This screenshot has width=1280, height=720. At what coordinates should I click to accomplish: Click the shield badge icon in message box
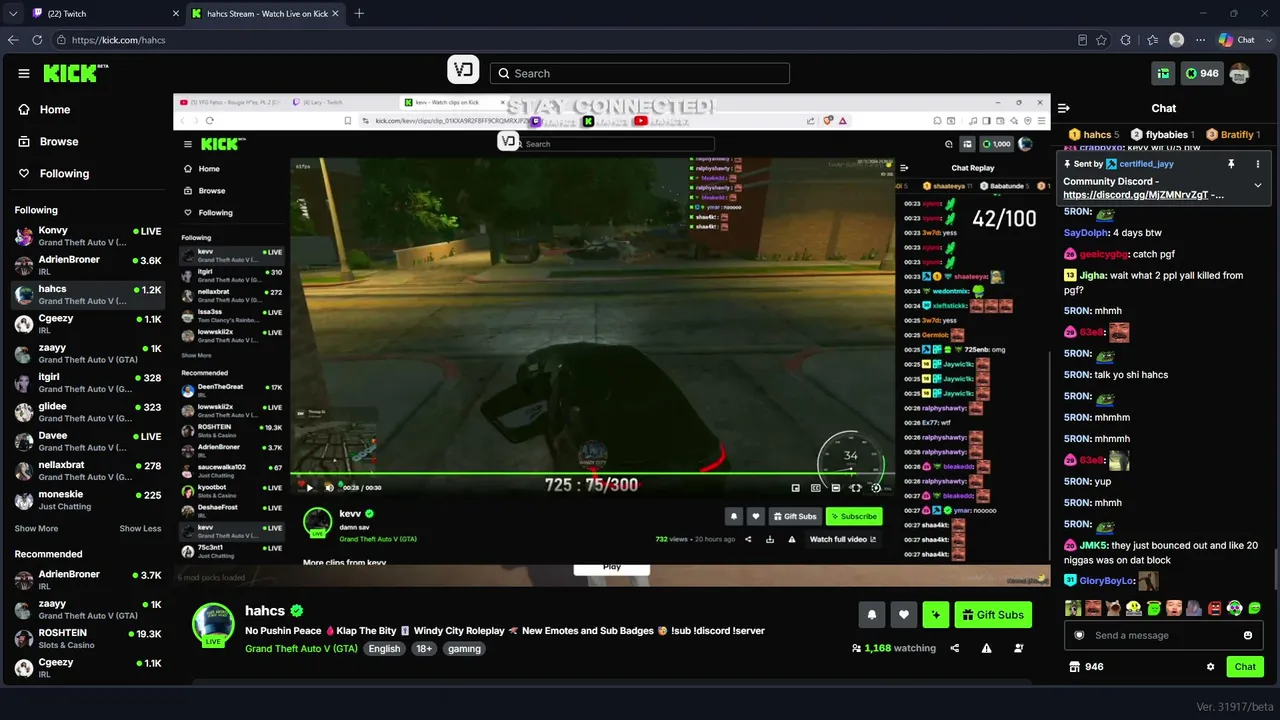pyautogui.click(x=1079, y=635)
